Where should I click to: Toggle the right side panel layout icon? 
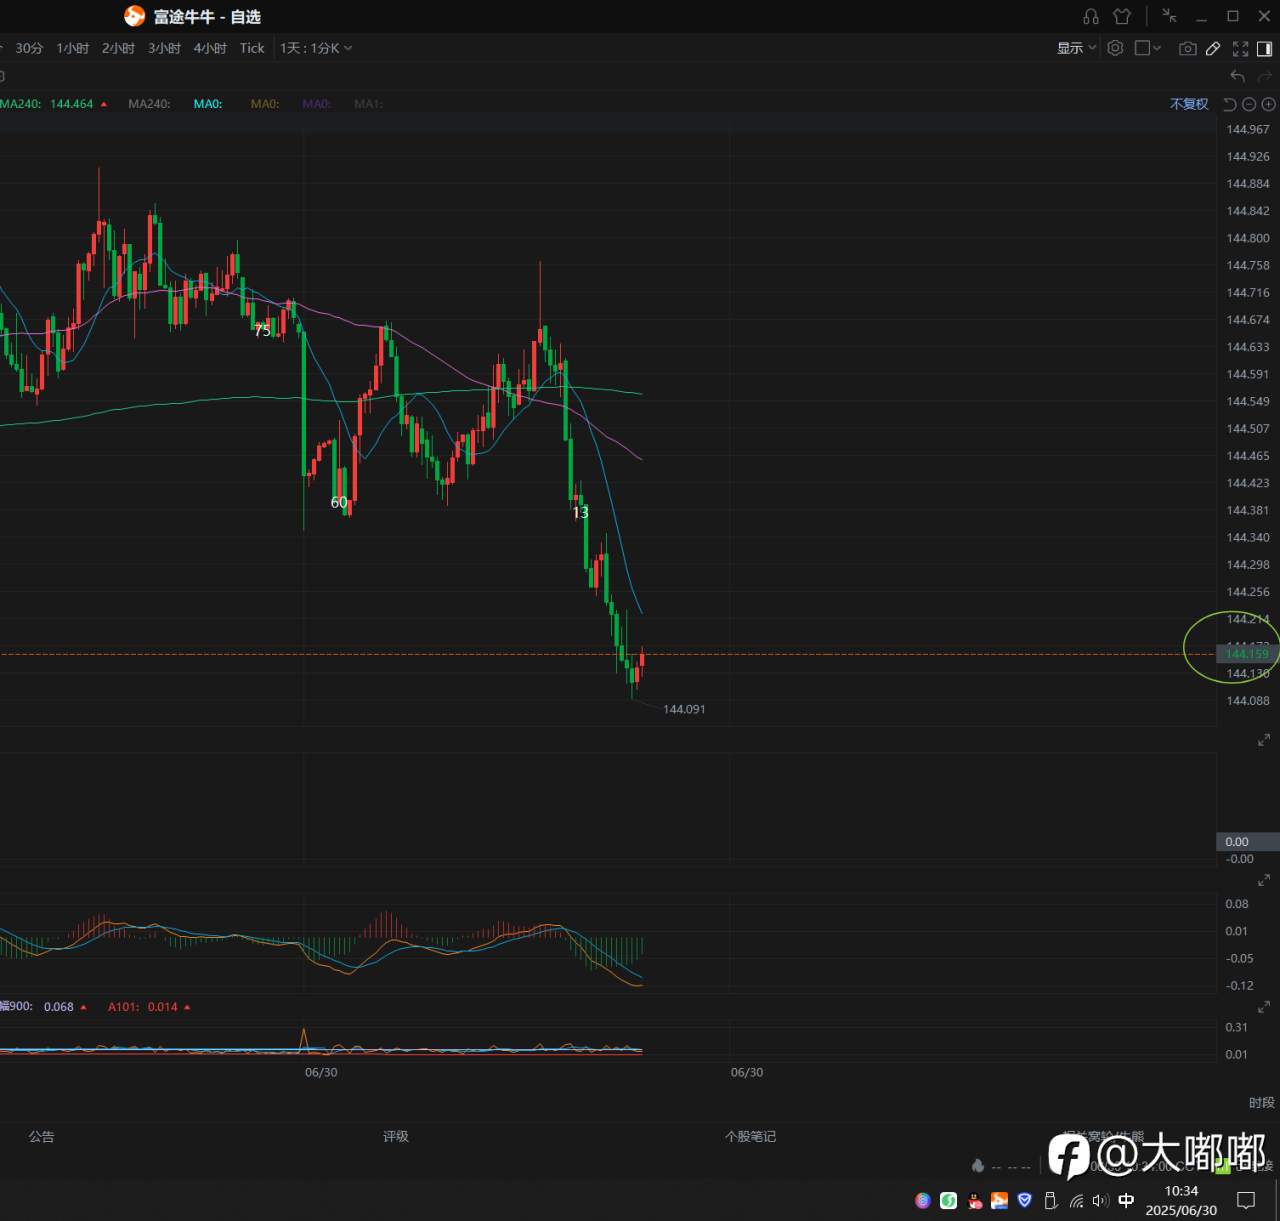point(1265,48)
